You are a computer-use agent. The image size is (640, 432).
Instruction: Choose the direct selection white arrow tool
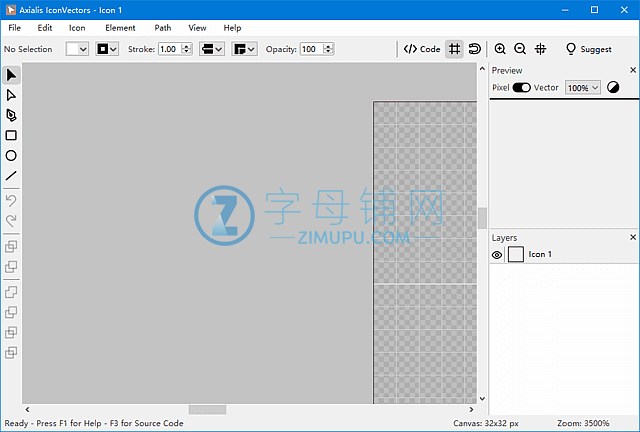[11, 95]
